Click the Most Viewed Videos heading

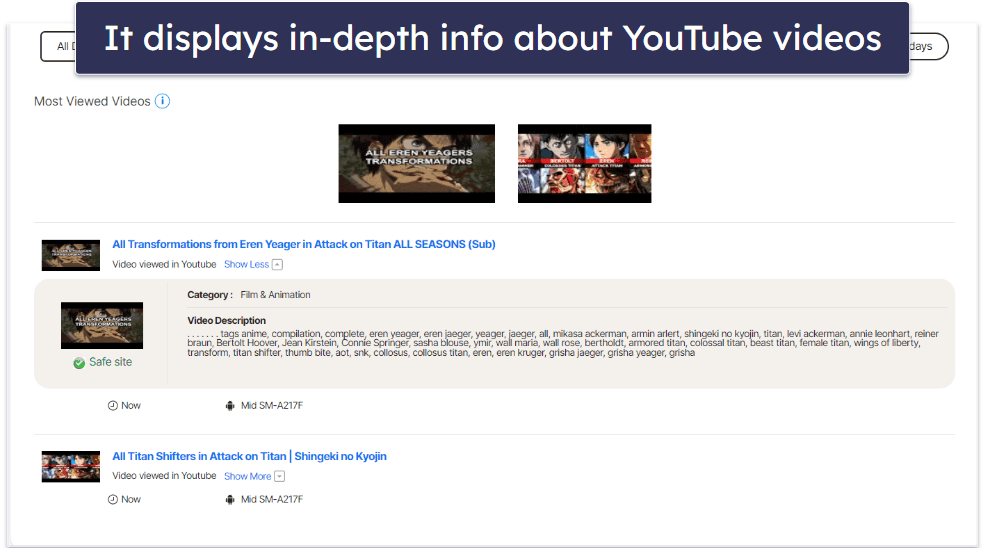coord(92,101)
